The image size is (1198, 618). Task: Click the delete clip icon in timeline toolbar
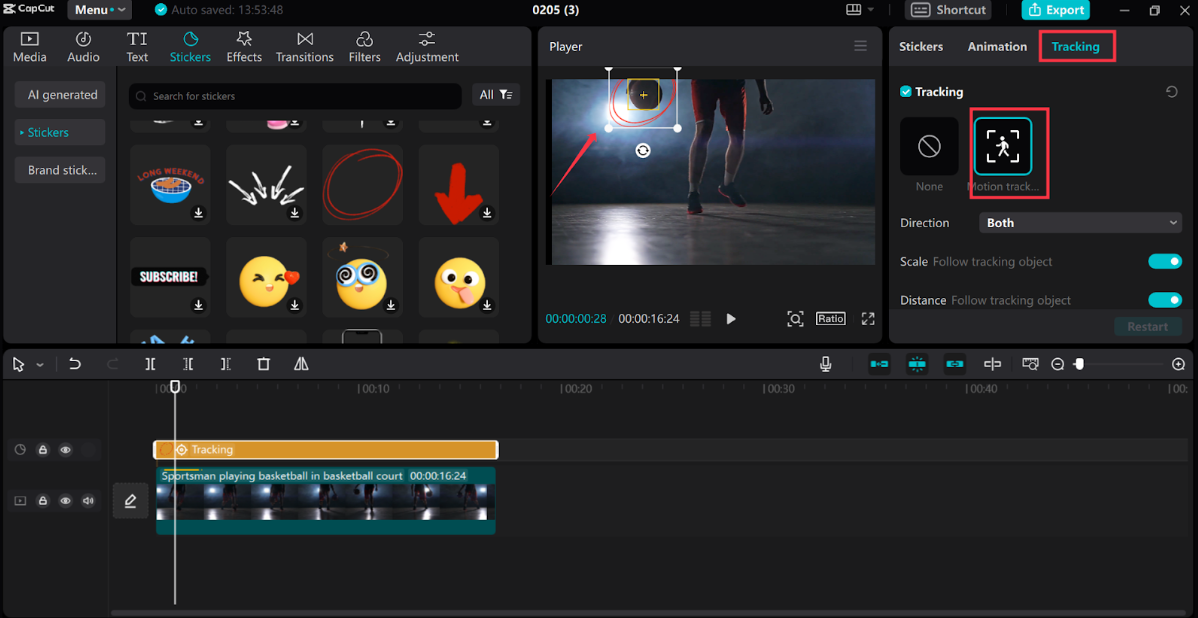pyautogui.click(x=264, y=364)
